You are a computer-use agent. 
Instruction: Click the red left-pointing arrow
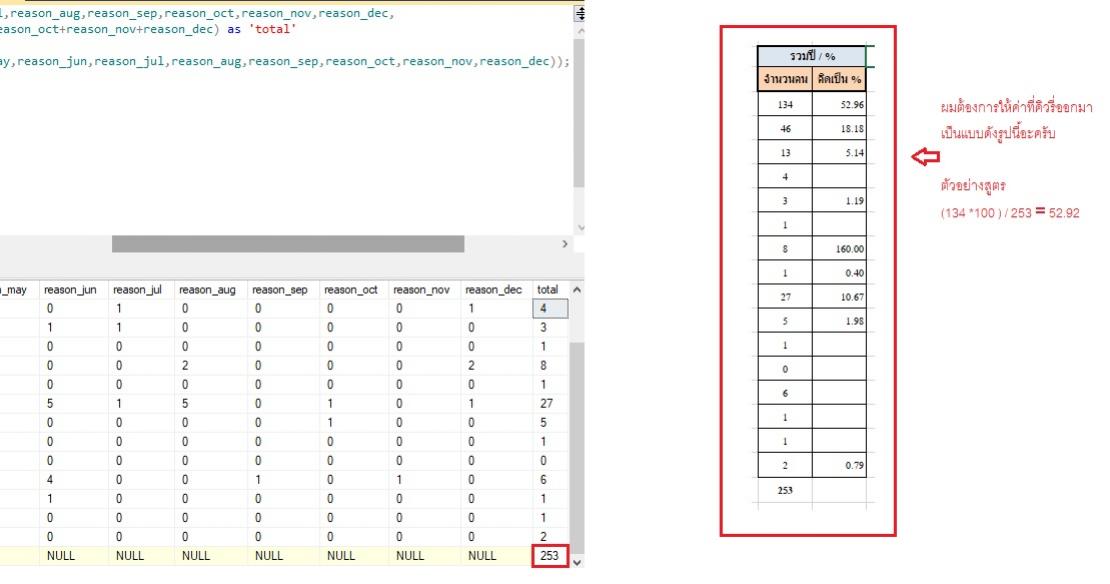[927, 157]
